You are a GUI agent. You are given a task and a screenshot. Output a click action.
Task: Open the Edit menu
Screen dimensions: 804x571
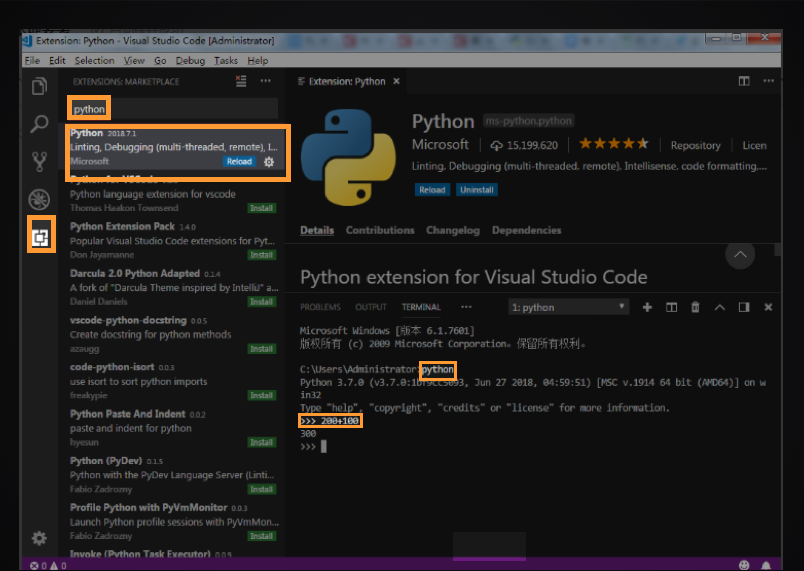[x=57, y=60]
